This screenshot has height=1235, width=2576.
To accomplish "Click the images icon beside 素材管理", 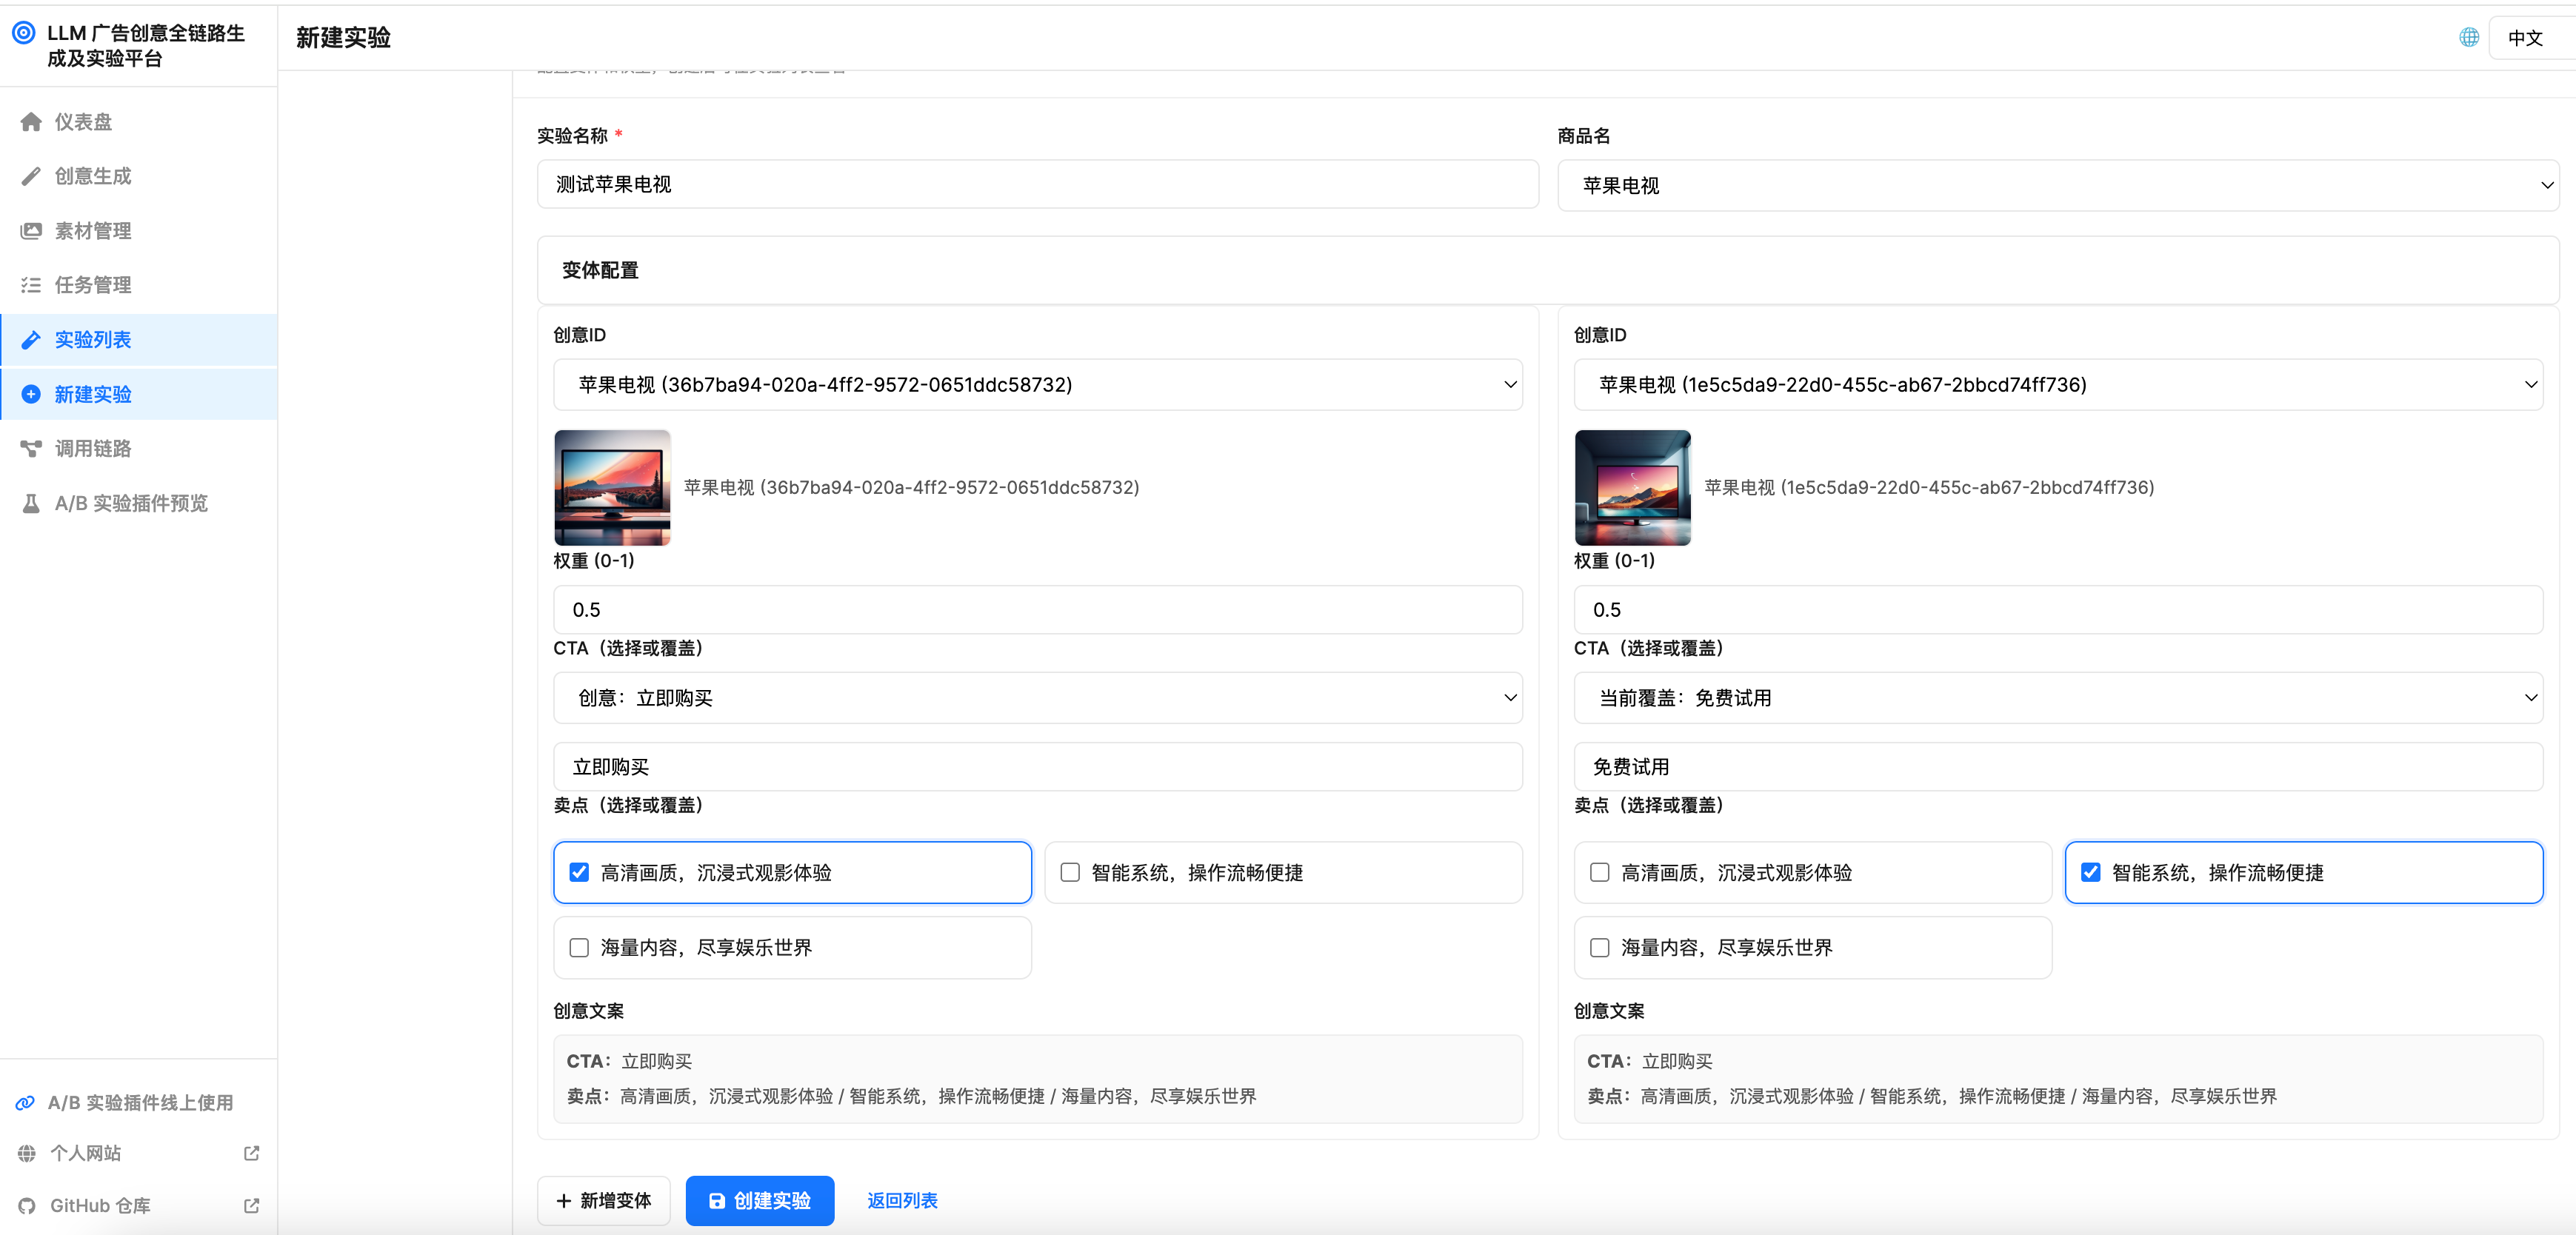I will (x=31, y=231).
